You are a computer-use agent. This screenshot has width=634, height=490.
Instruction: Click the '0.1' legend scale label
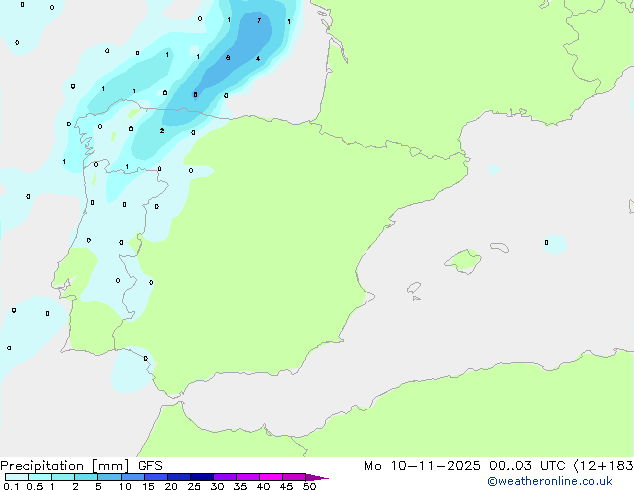click(x=11, y=486)
